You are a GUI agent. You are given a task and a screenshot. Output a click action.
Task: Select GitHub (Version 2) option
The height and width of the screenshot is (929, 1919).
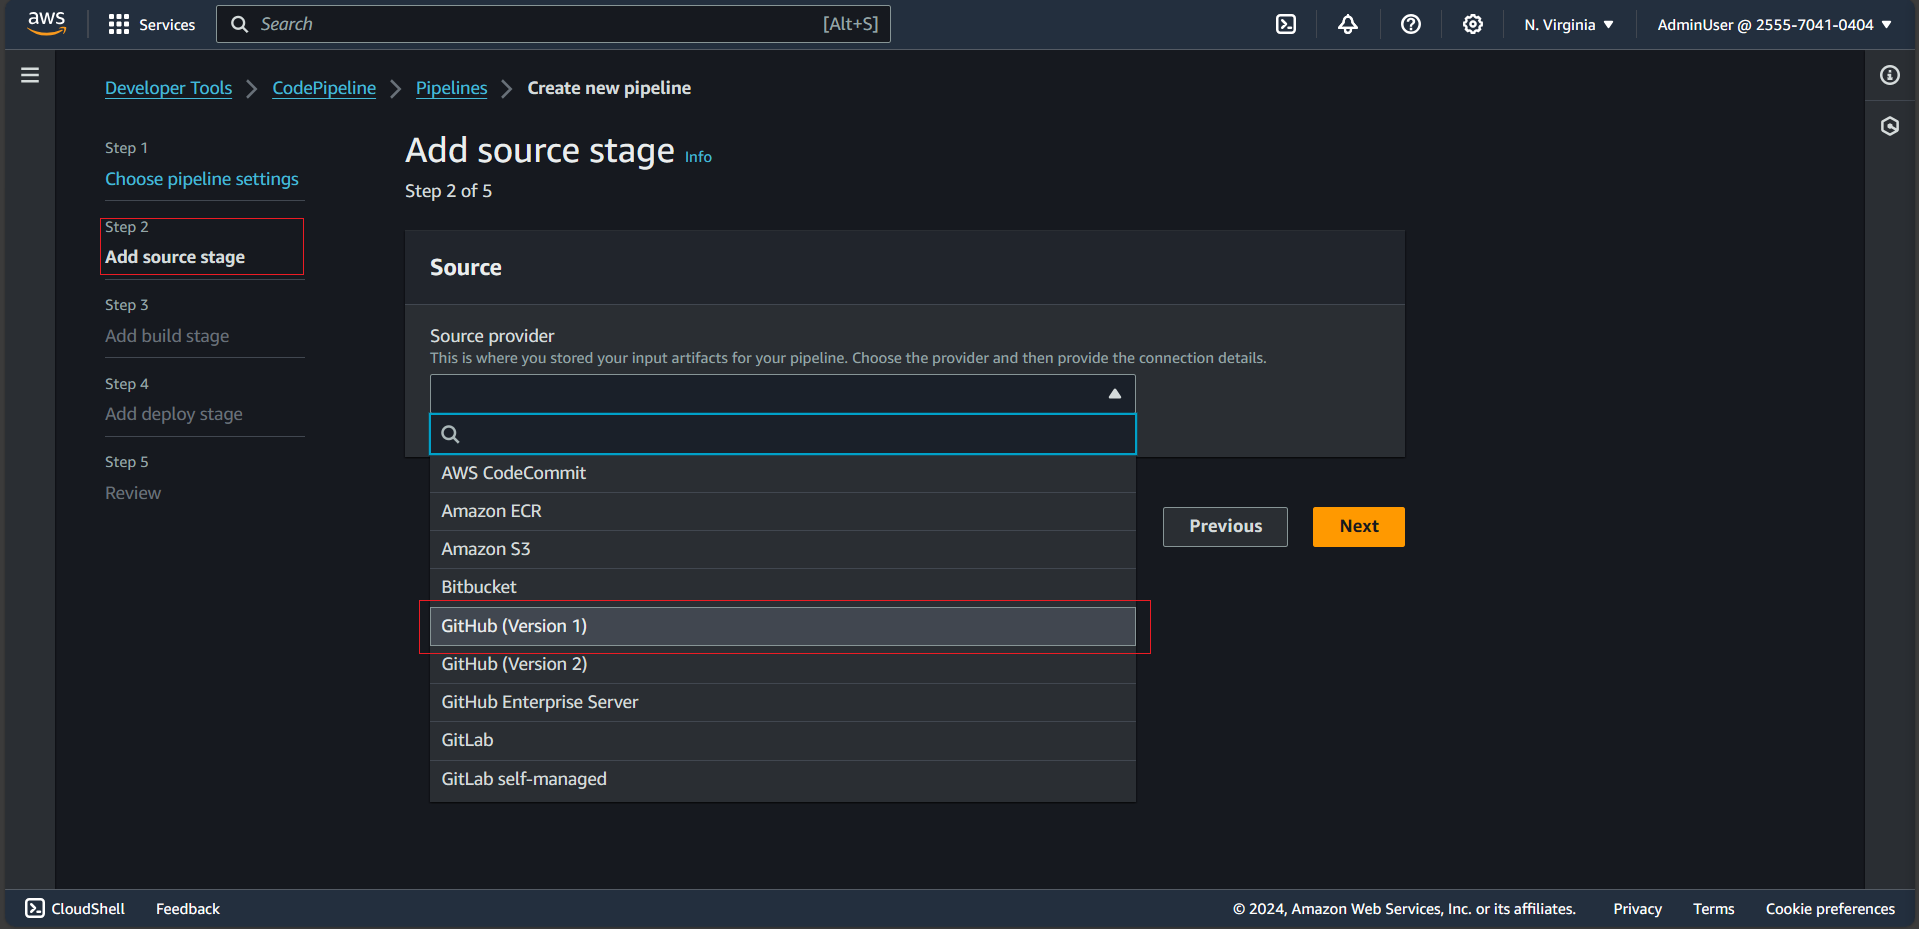pos(783,664)
